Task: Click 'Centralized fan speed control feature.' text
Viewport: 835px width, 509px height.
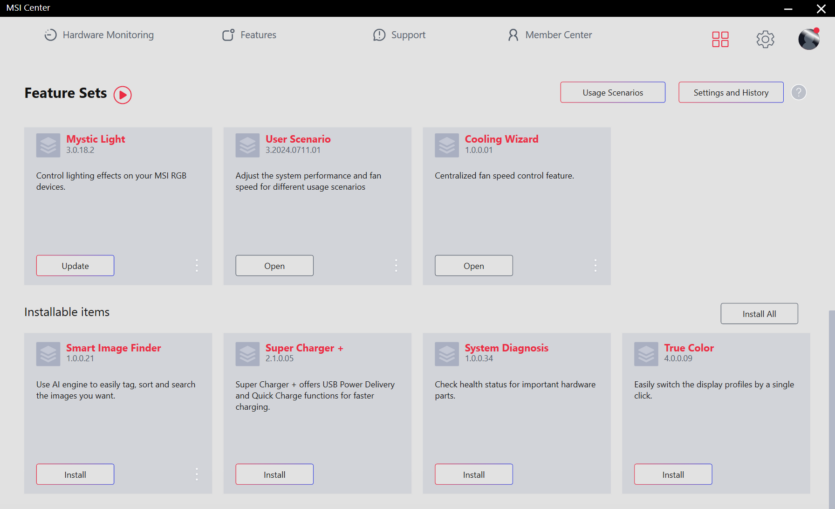Action: tap(504, 176)
